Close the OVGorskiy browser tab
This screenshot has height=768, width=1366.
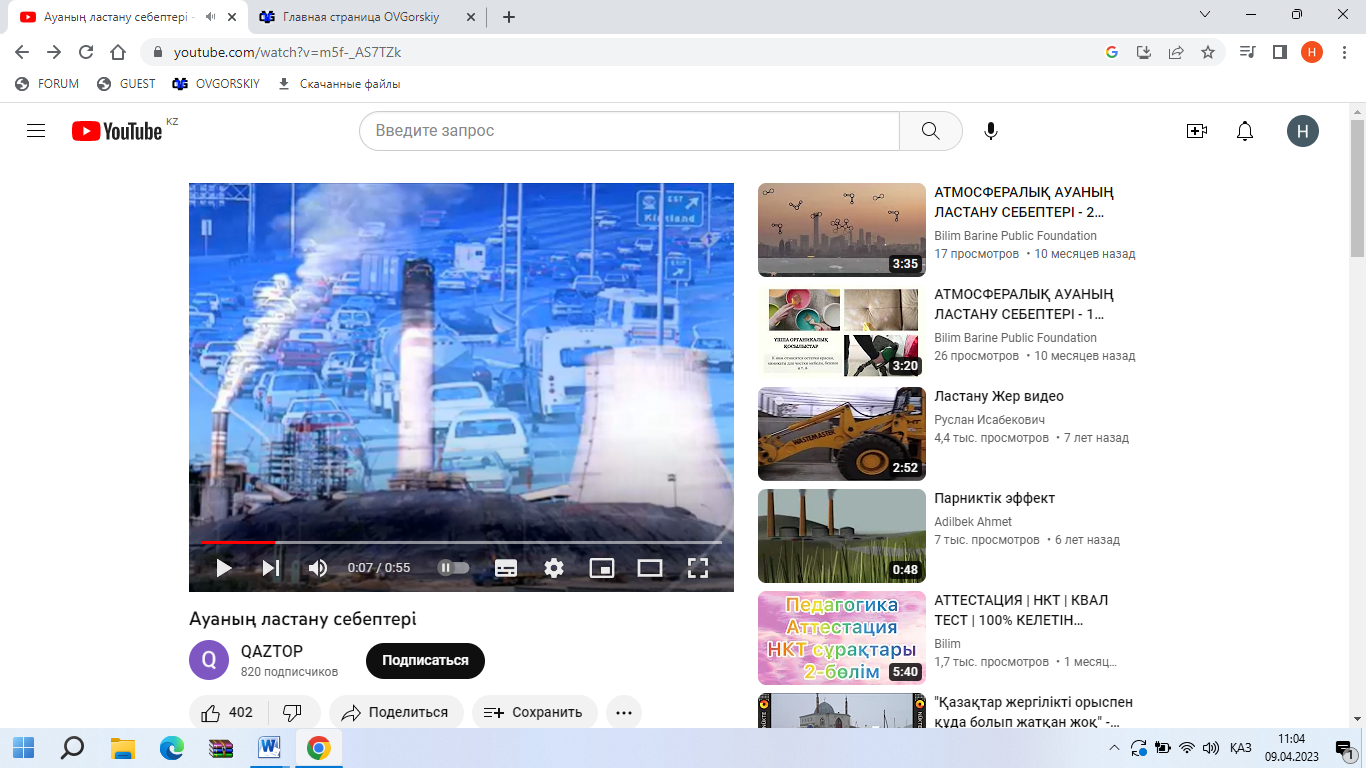(x=473, y=17)
